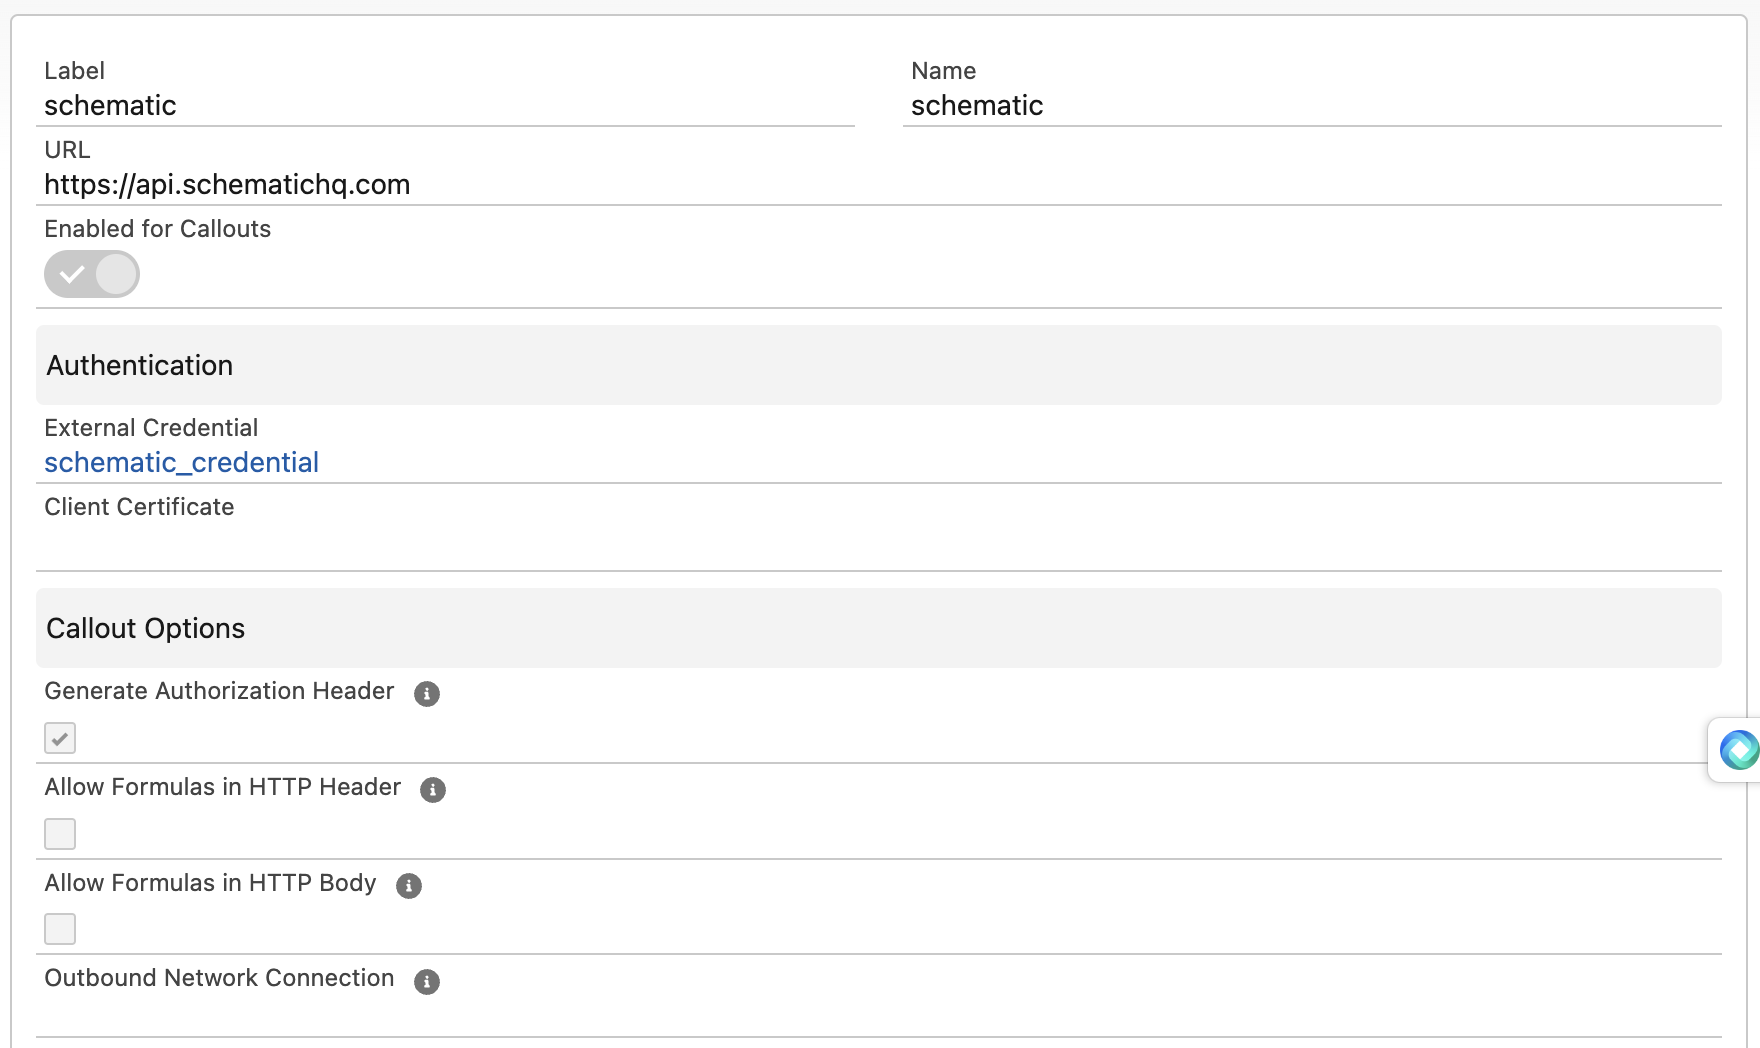Select the Authentication section header
This screenshot has width=1760, height=1048.
(x=139, y=365)
